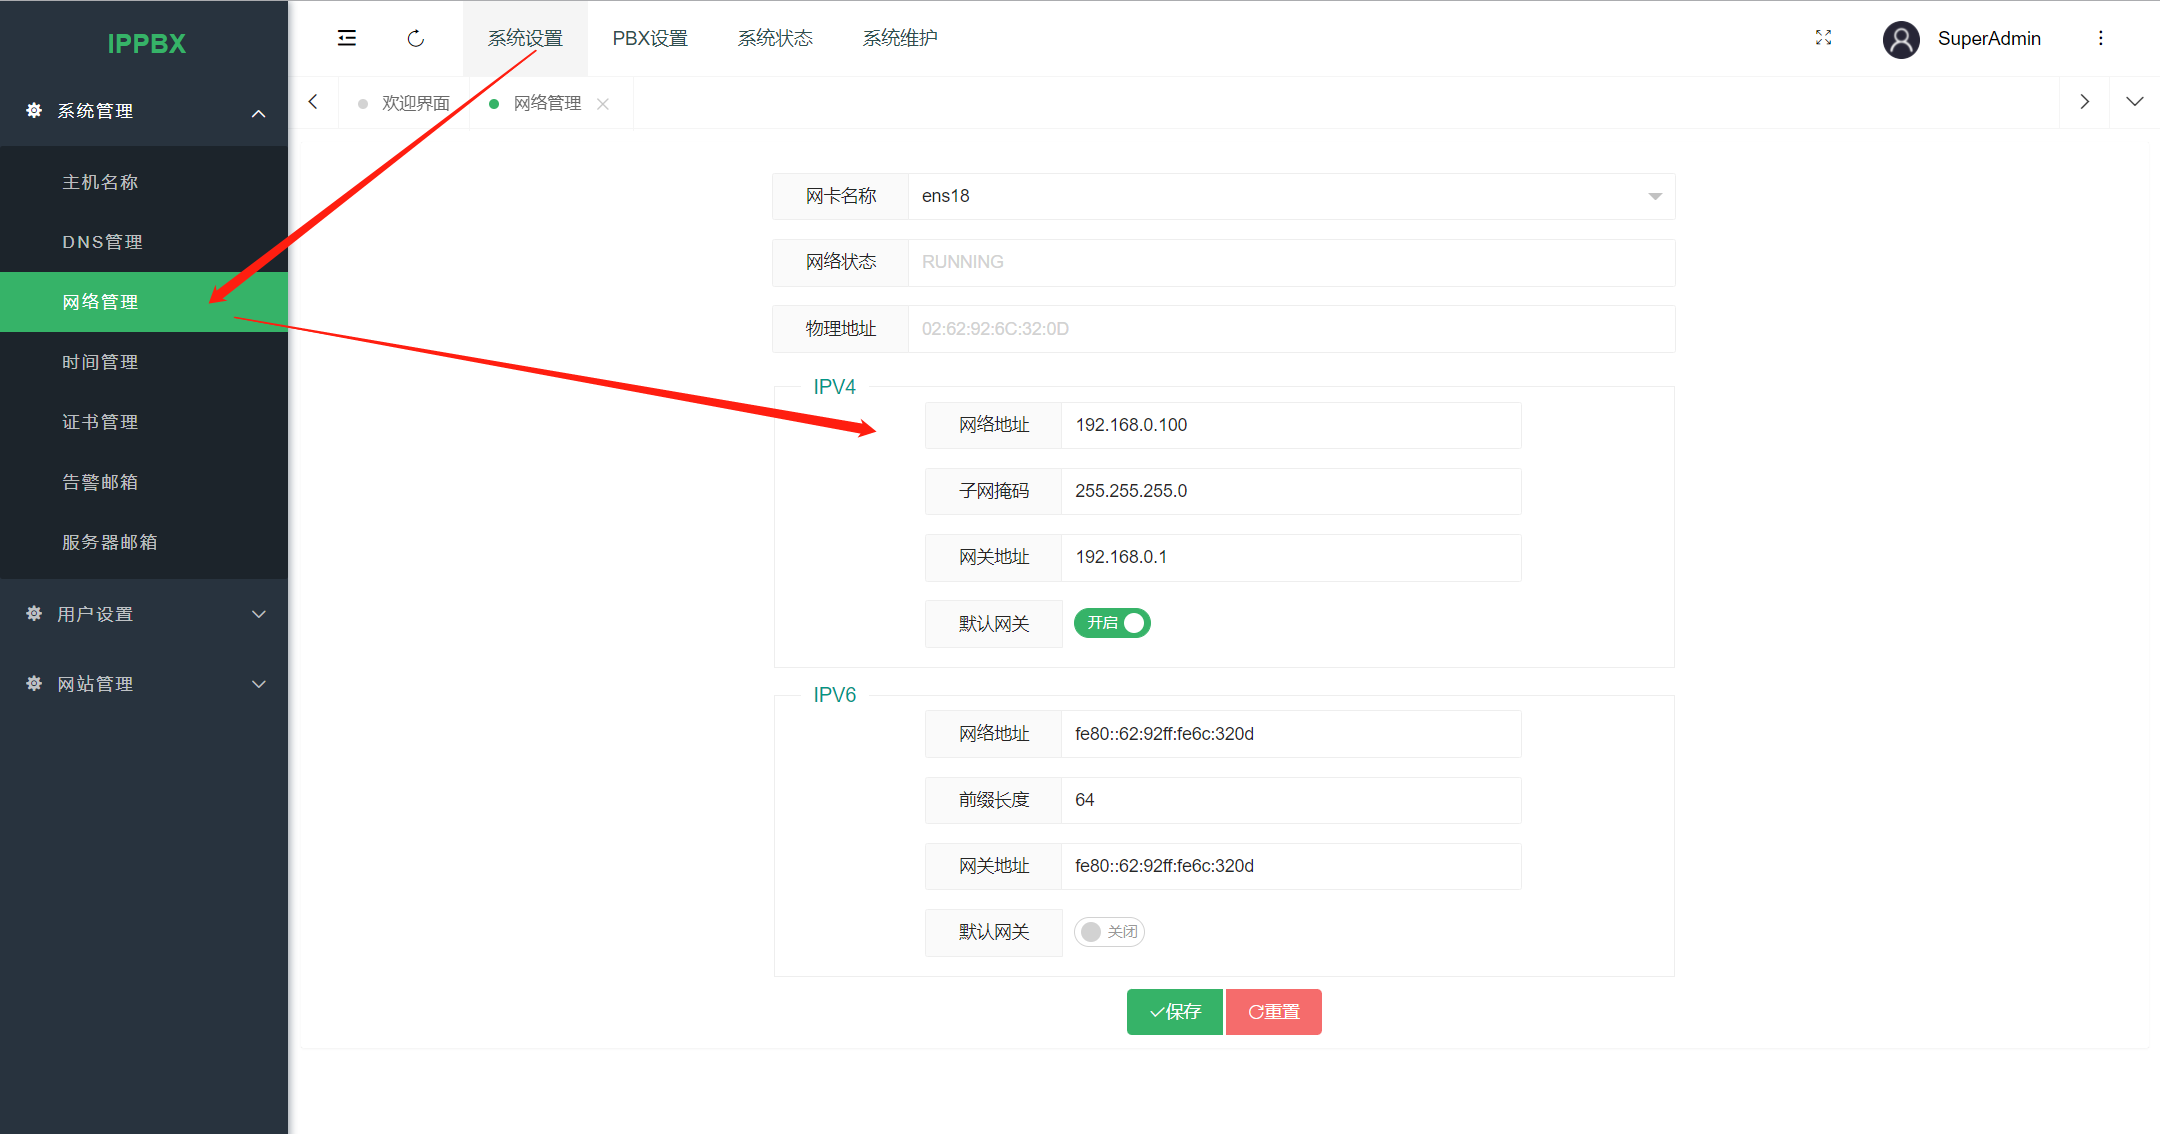The width and height of the screenshot is (2160, 1134).
Task: Click the IPV4 网络地址 input field
Action: point(1291,425)
